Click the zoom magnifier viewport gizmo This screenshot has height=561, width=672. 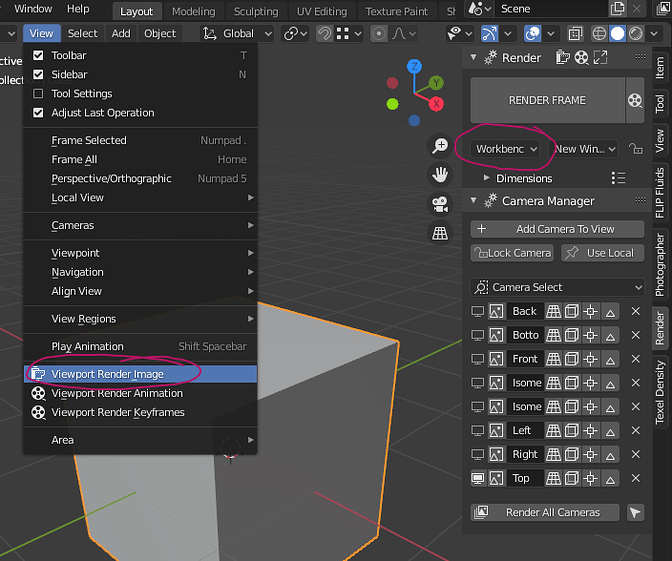440,146
